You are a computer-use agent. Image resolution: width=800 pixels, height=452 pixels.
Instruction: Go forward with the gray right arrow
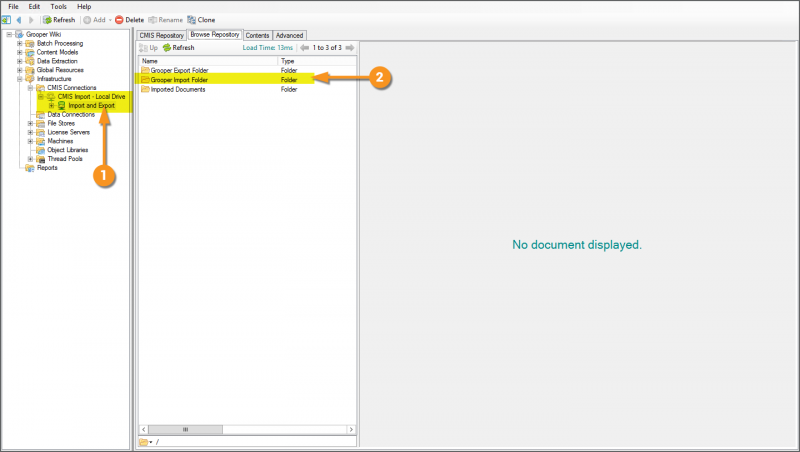tap(31, 20)
